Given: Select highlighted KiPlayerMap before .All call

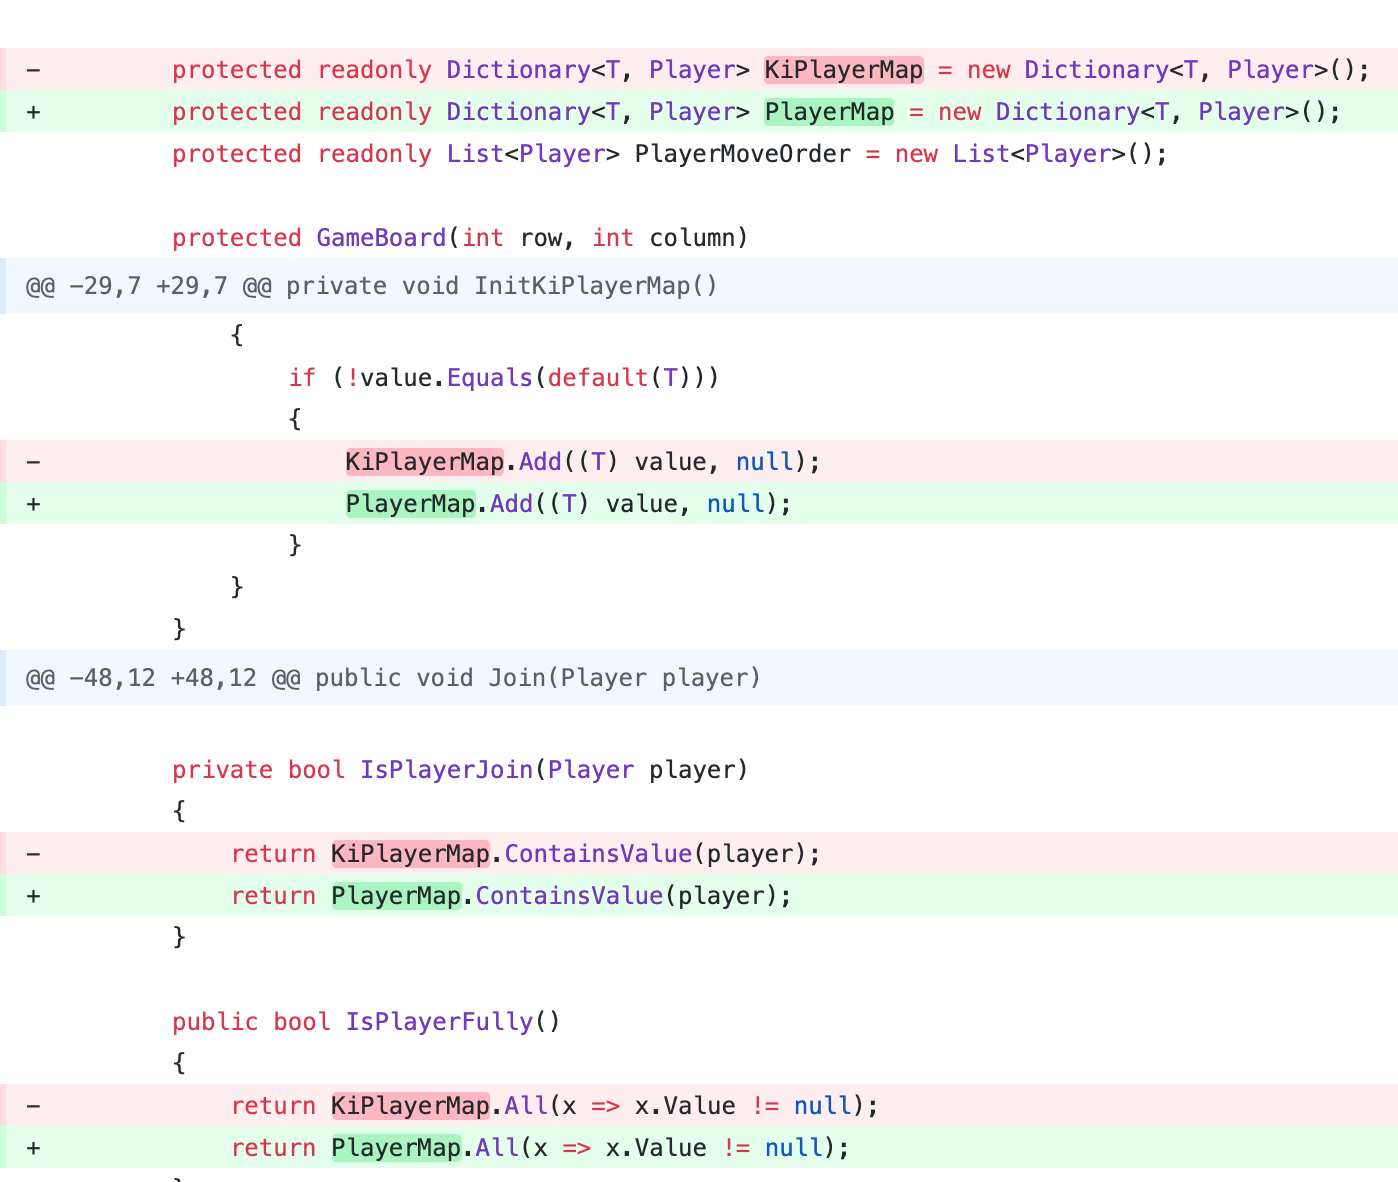Looking at the screenshot, I should tap(410, 1106).
